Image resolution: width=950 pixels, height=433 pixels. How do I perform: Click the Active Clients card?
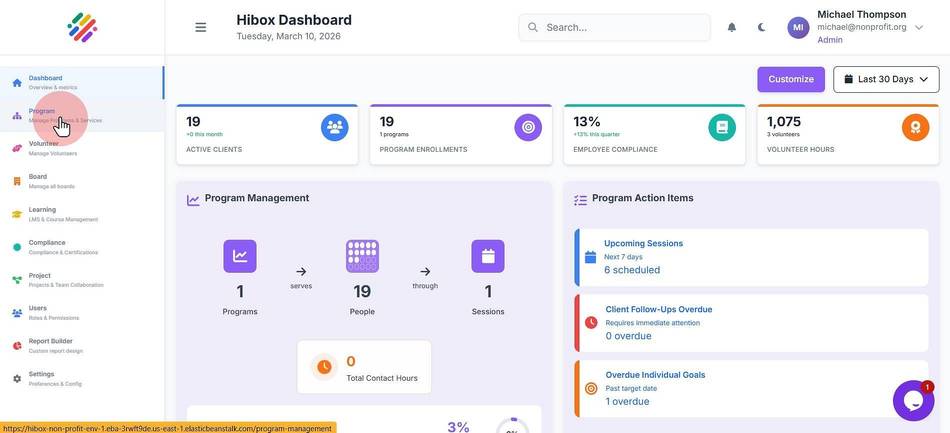(267, 134)
